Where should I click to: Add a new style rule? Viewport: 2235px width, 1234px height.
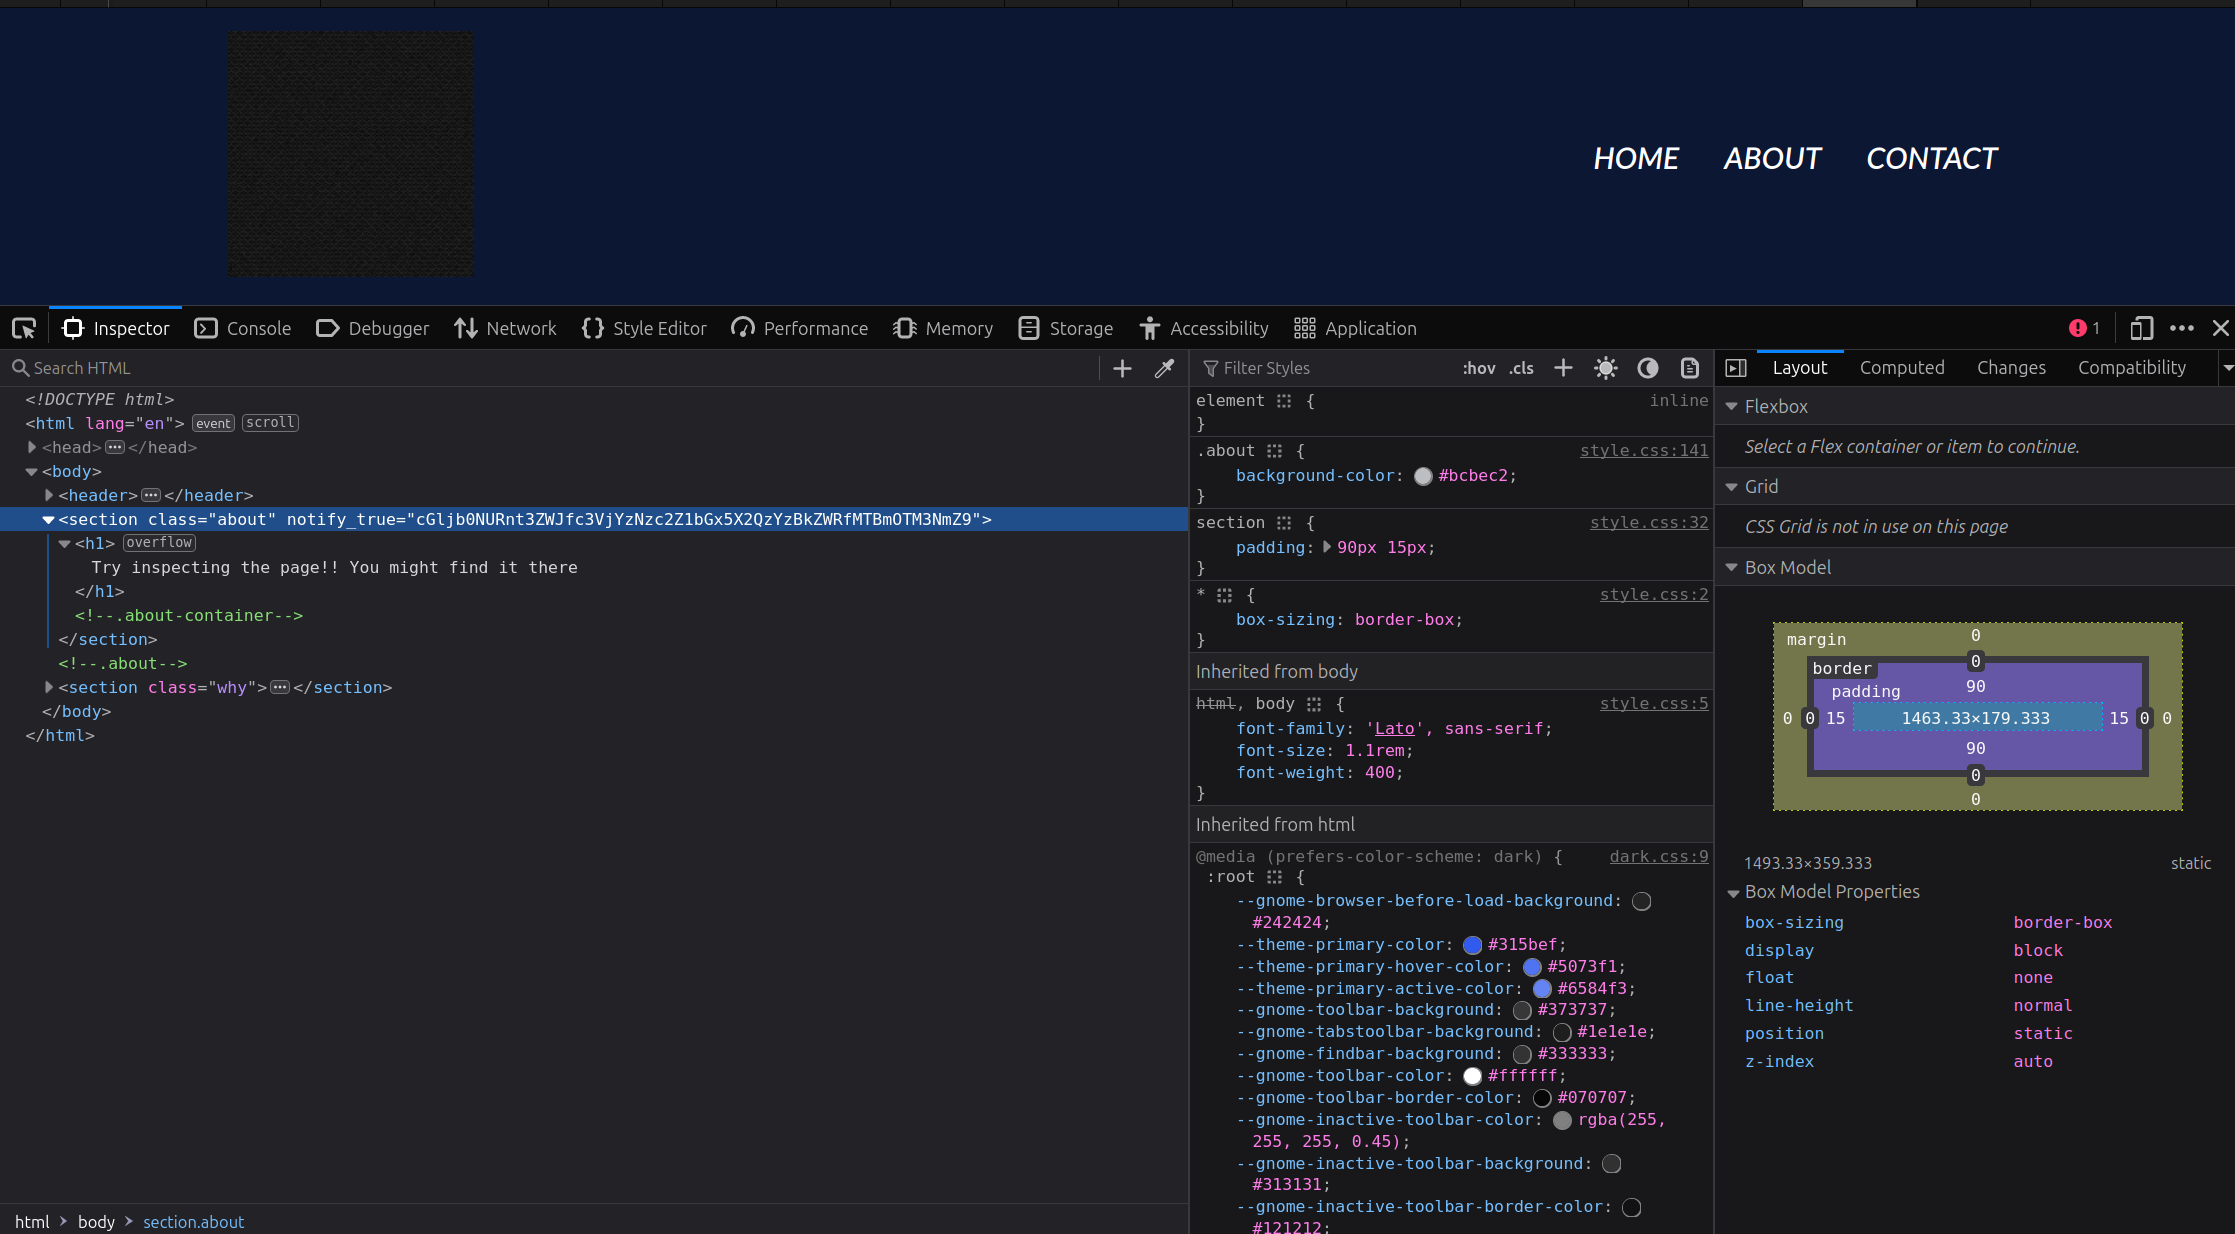click(x=1563, y=368)
